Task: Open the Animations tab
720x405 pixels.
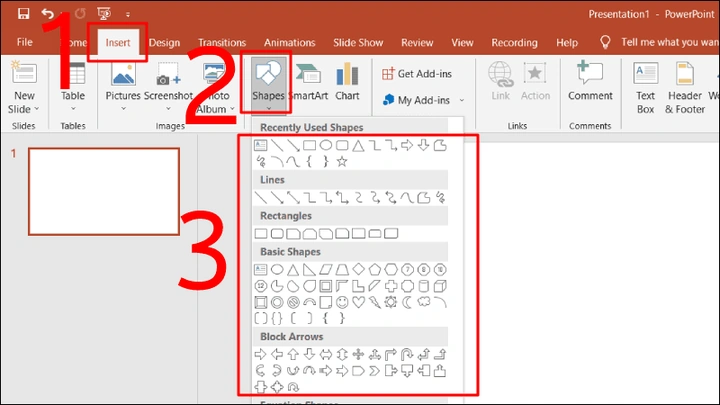Action: pos(289,43)
